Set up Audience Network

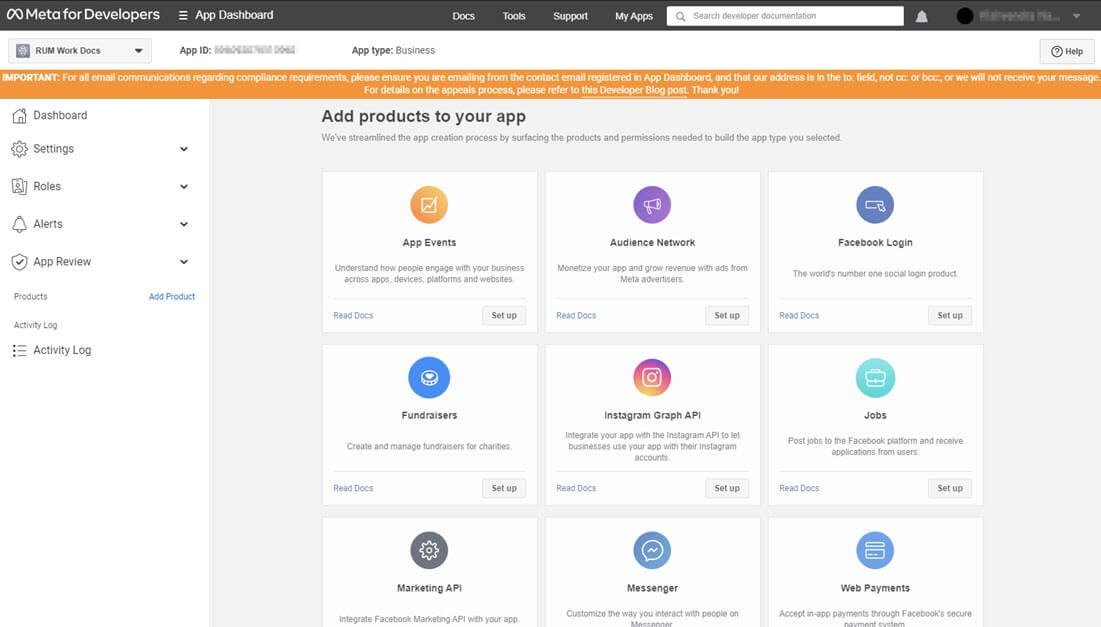tap(727, 315)
